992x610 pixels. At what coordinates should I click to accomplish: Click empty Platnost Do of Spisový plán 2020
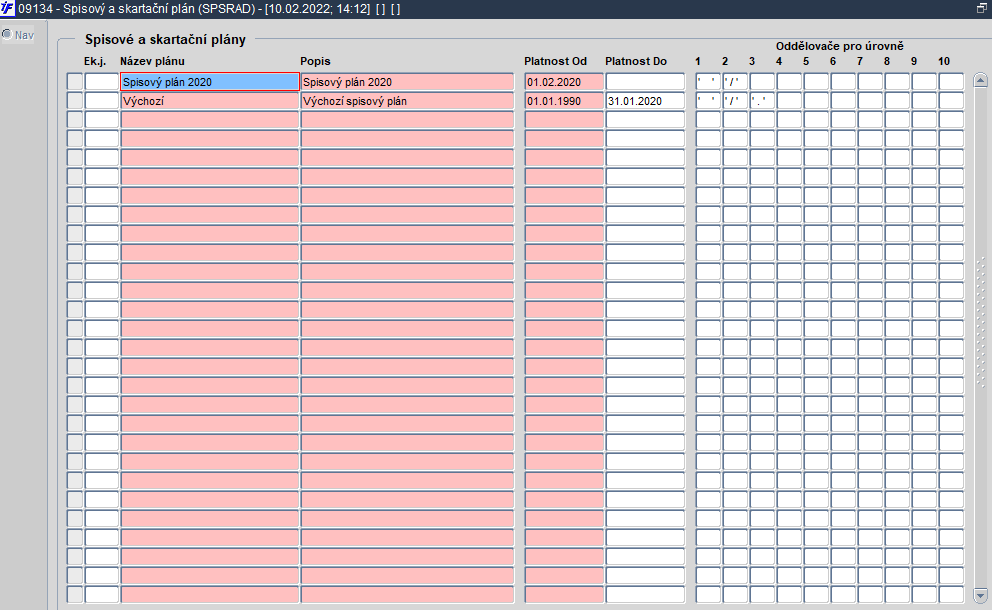pos(645,82)
